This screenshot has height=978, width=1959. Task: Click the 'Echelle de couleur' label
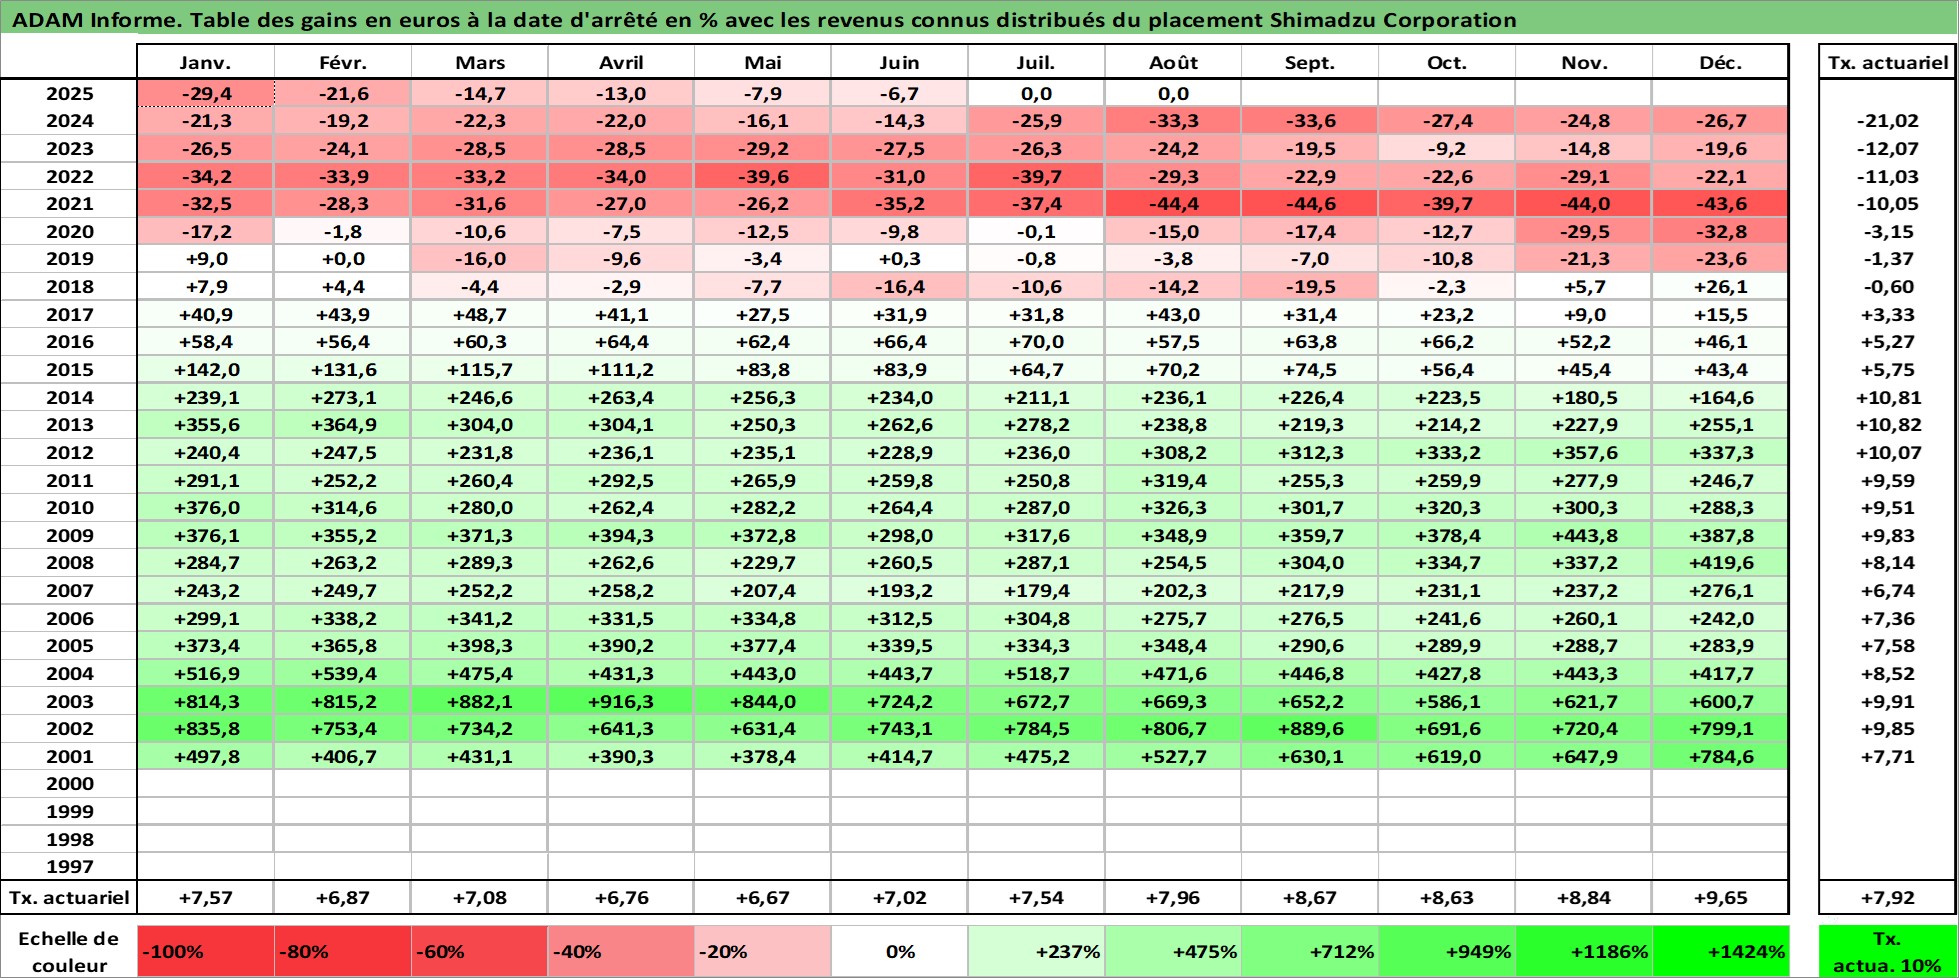(x=69, y=952)
